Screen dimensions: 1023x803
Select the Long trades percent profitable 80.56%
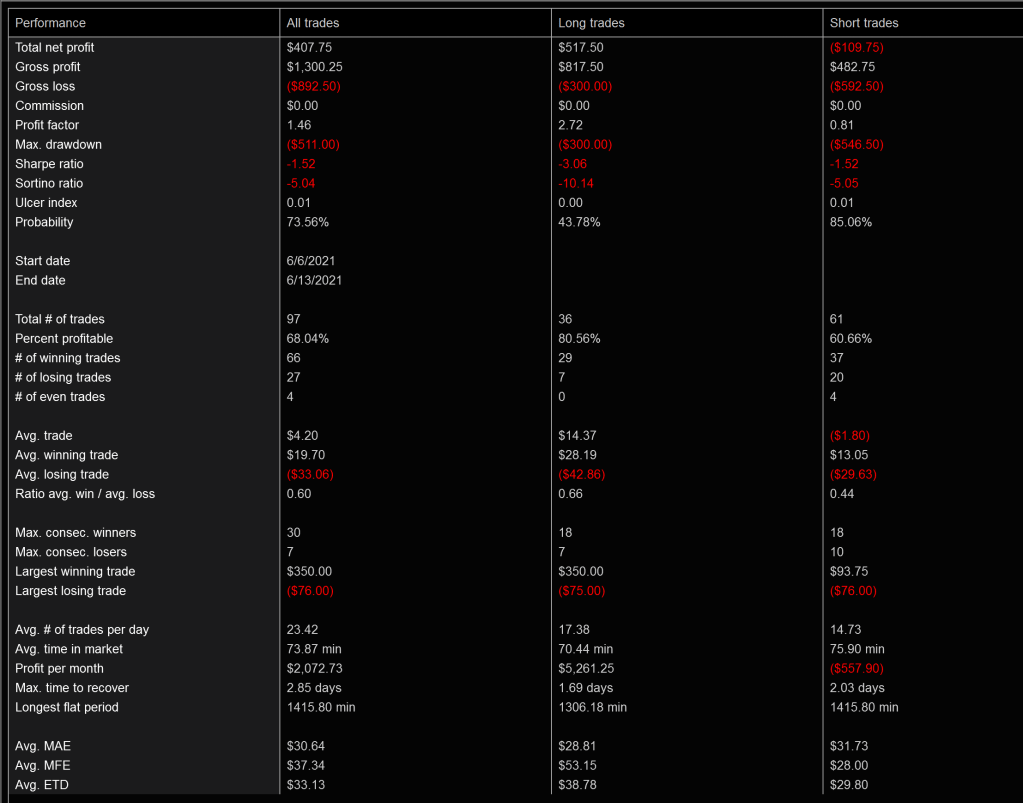pyautogui.click(x=580, y=339)
